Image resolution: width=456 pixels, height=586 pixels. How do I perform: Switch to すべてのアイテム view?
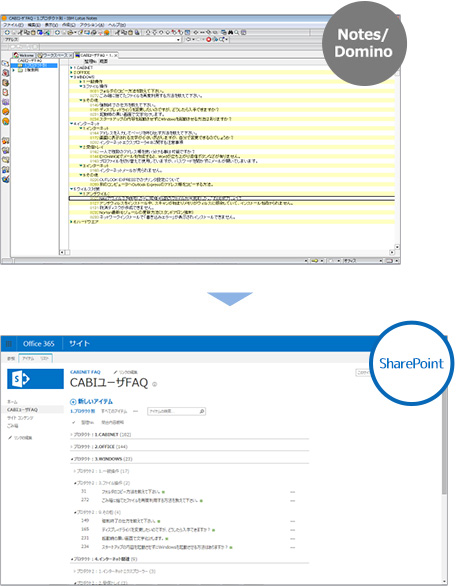coord(114,411)
